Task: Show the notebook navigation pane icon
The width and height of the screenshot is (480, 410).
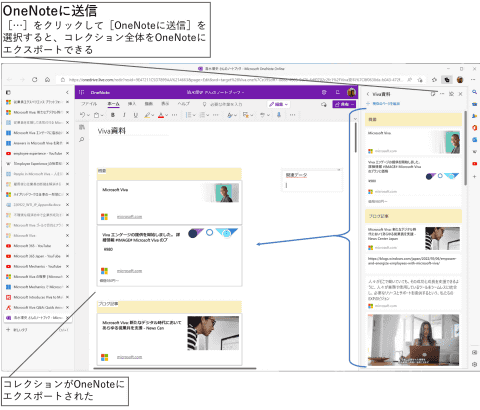Action: coord(82,127)
